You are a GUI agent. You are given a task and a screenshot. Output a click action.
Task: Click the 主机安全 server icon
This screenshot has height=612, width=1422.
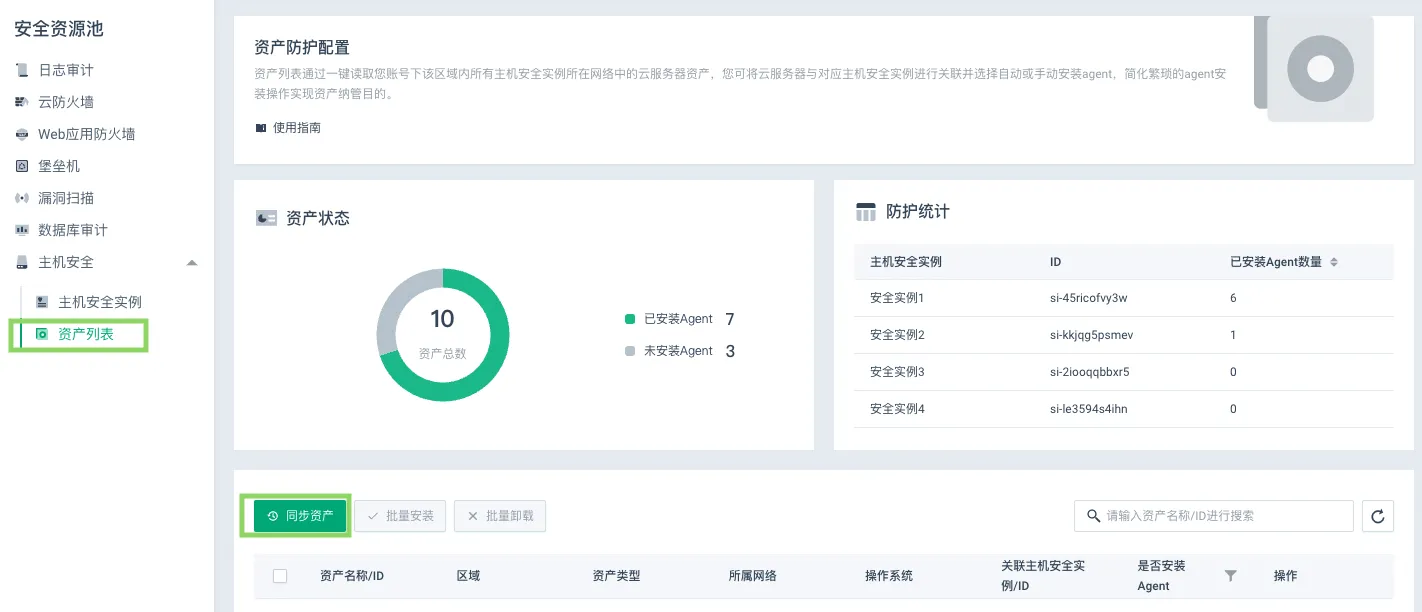(x=21, y=261)
